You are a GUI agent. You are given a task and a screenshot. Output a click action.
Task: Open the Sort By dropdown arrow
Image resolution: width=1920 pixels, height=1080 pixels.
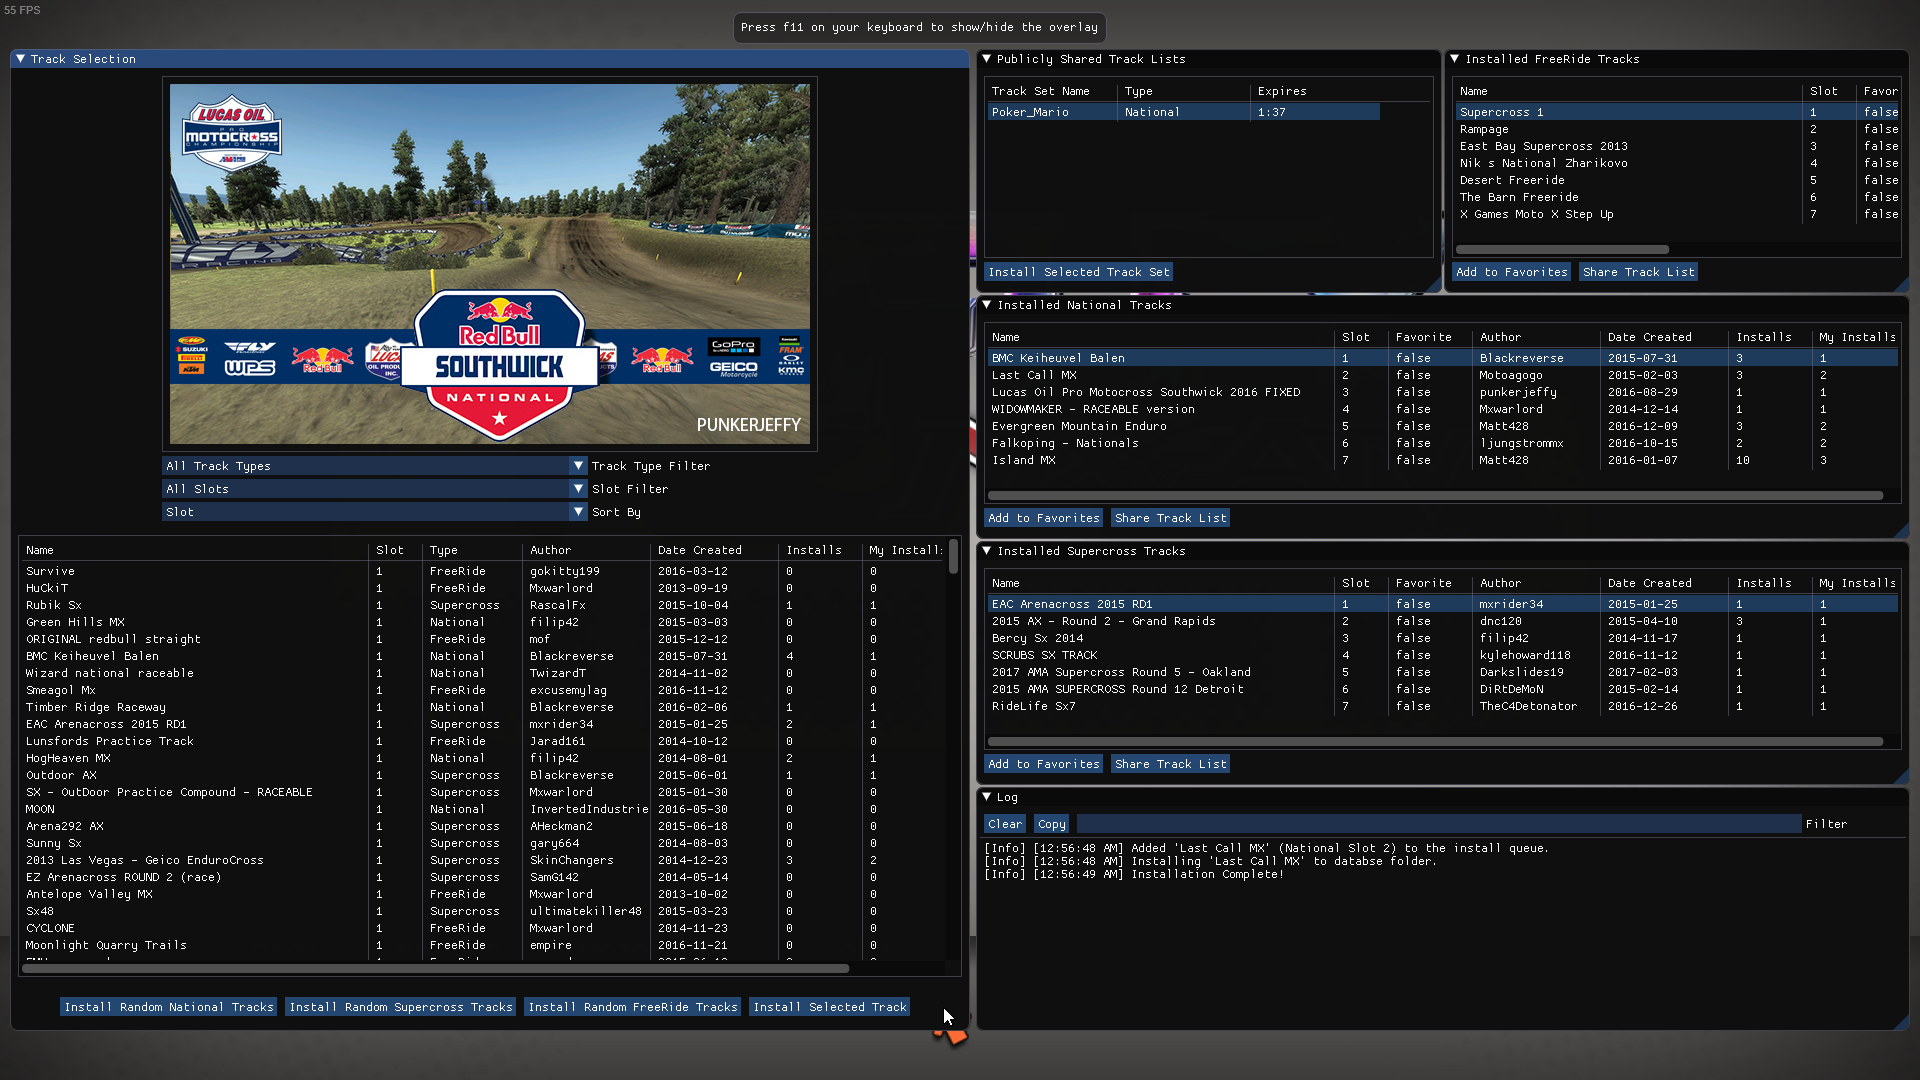[577, 512]
